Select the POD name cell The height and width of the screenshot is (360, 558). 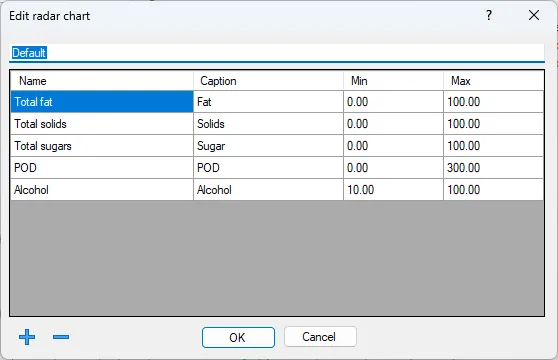pyautogui.click(x=102, y=168)
